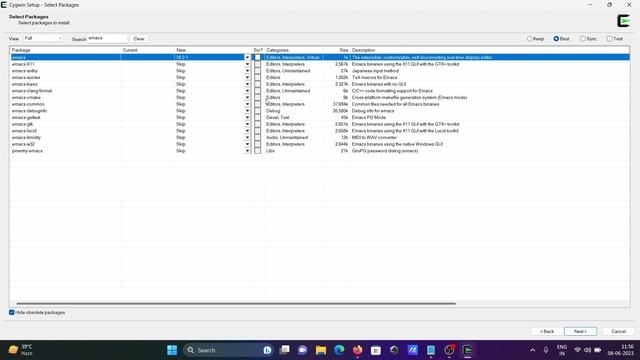The height and width of the screenshot is (360, 640).
Task: Launch Microsoft Edge from the taskbar
Action: tap(339, 350)
